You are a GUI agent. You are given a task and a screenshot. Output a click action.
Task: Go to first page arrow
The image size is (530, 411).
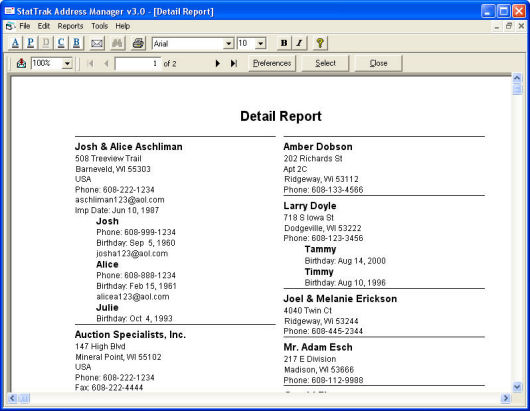point(90,63)
